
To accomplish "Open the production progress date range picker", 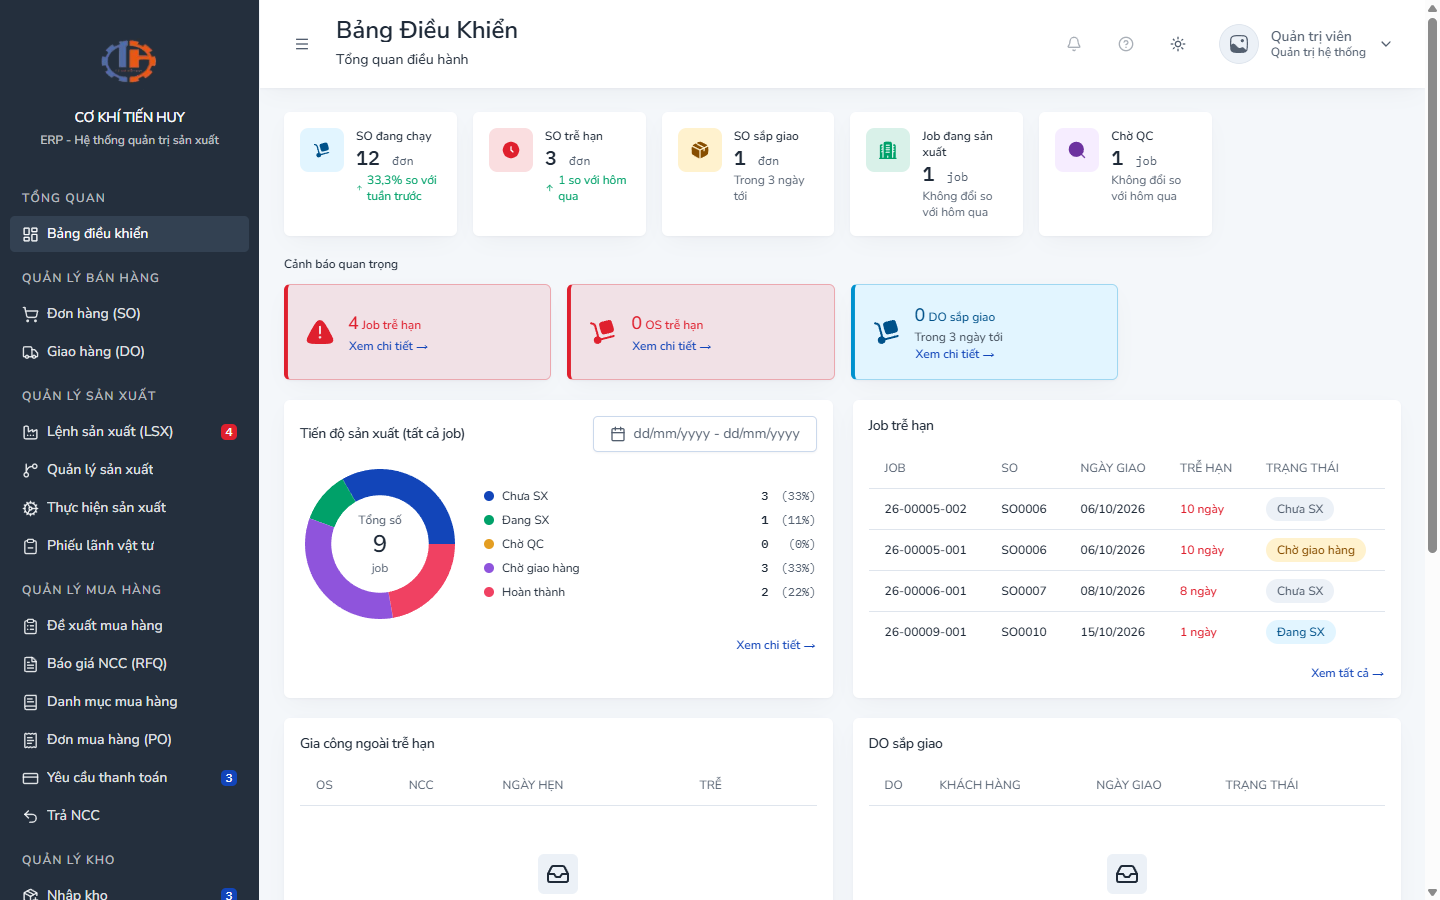I will click(705, 434).
